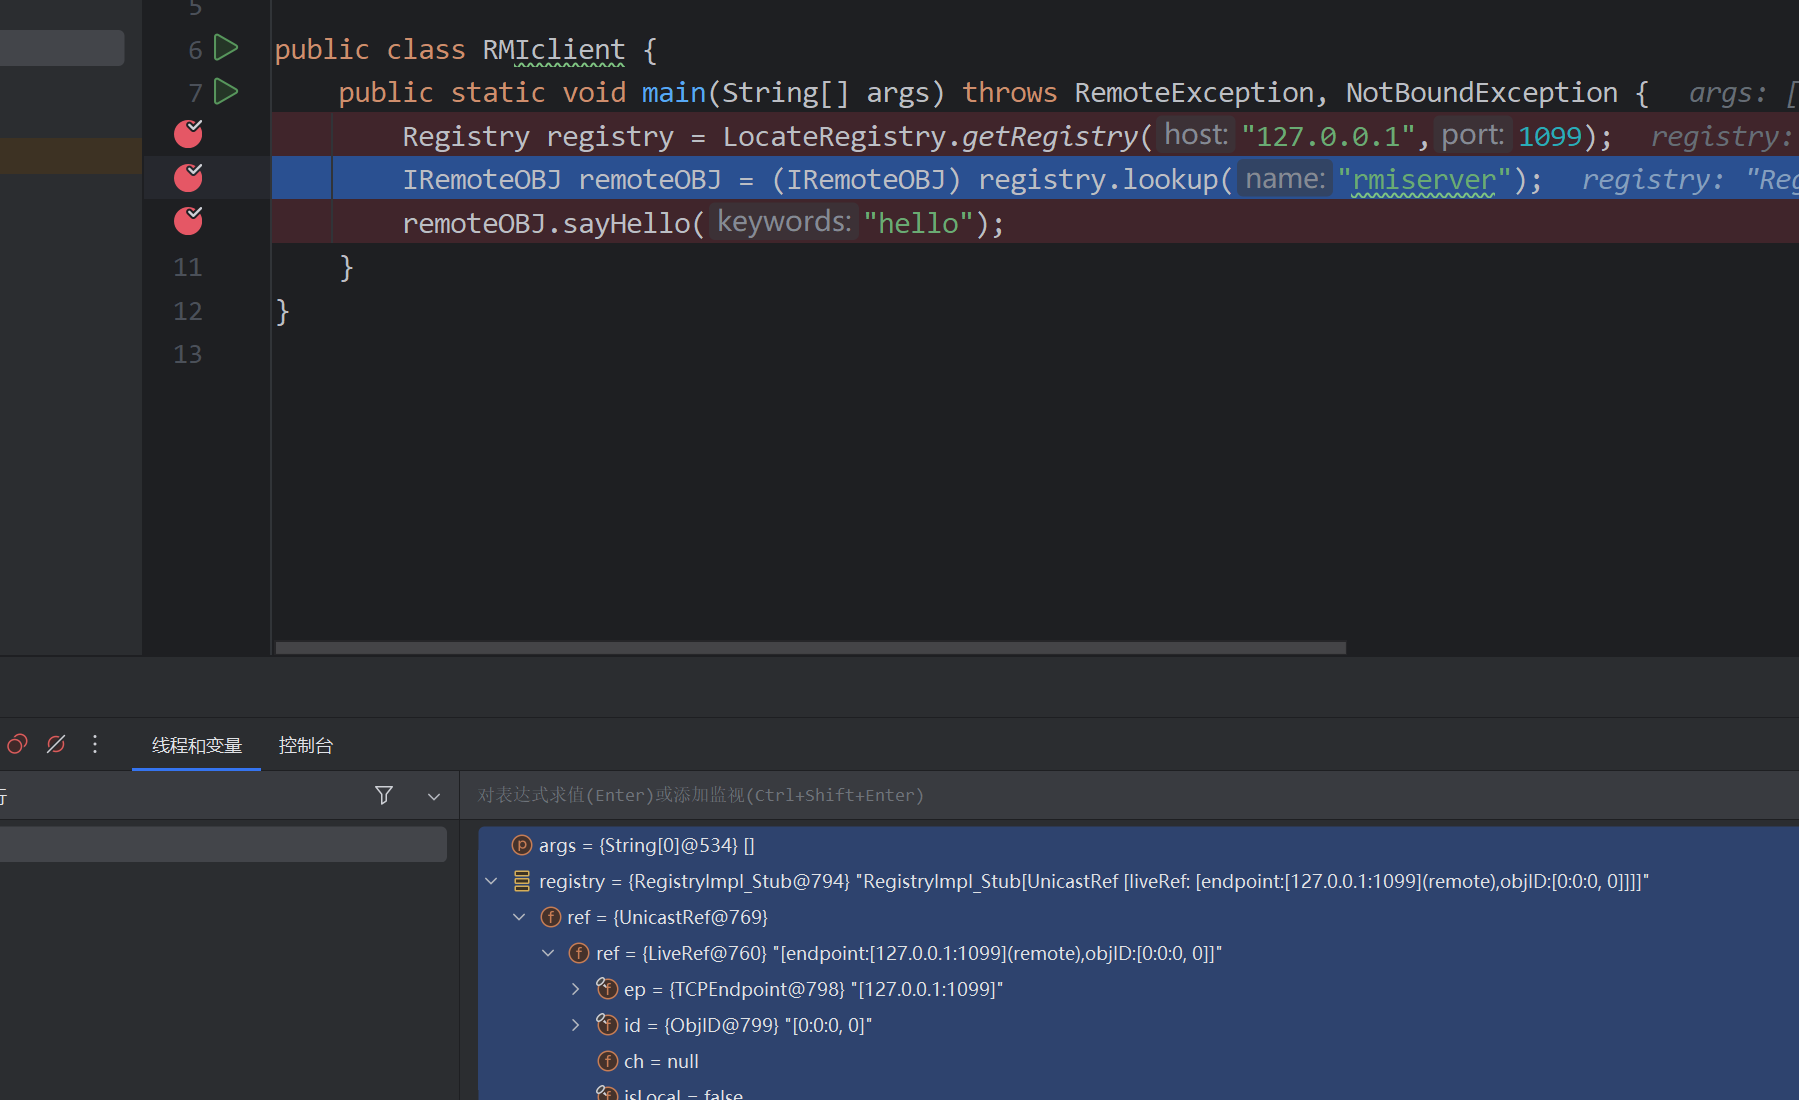Expand the id ObjID node
1799x1100 pixels.
(575, 1025)
